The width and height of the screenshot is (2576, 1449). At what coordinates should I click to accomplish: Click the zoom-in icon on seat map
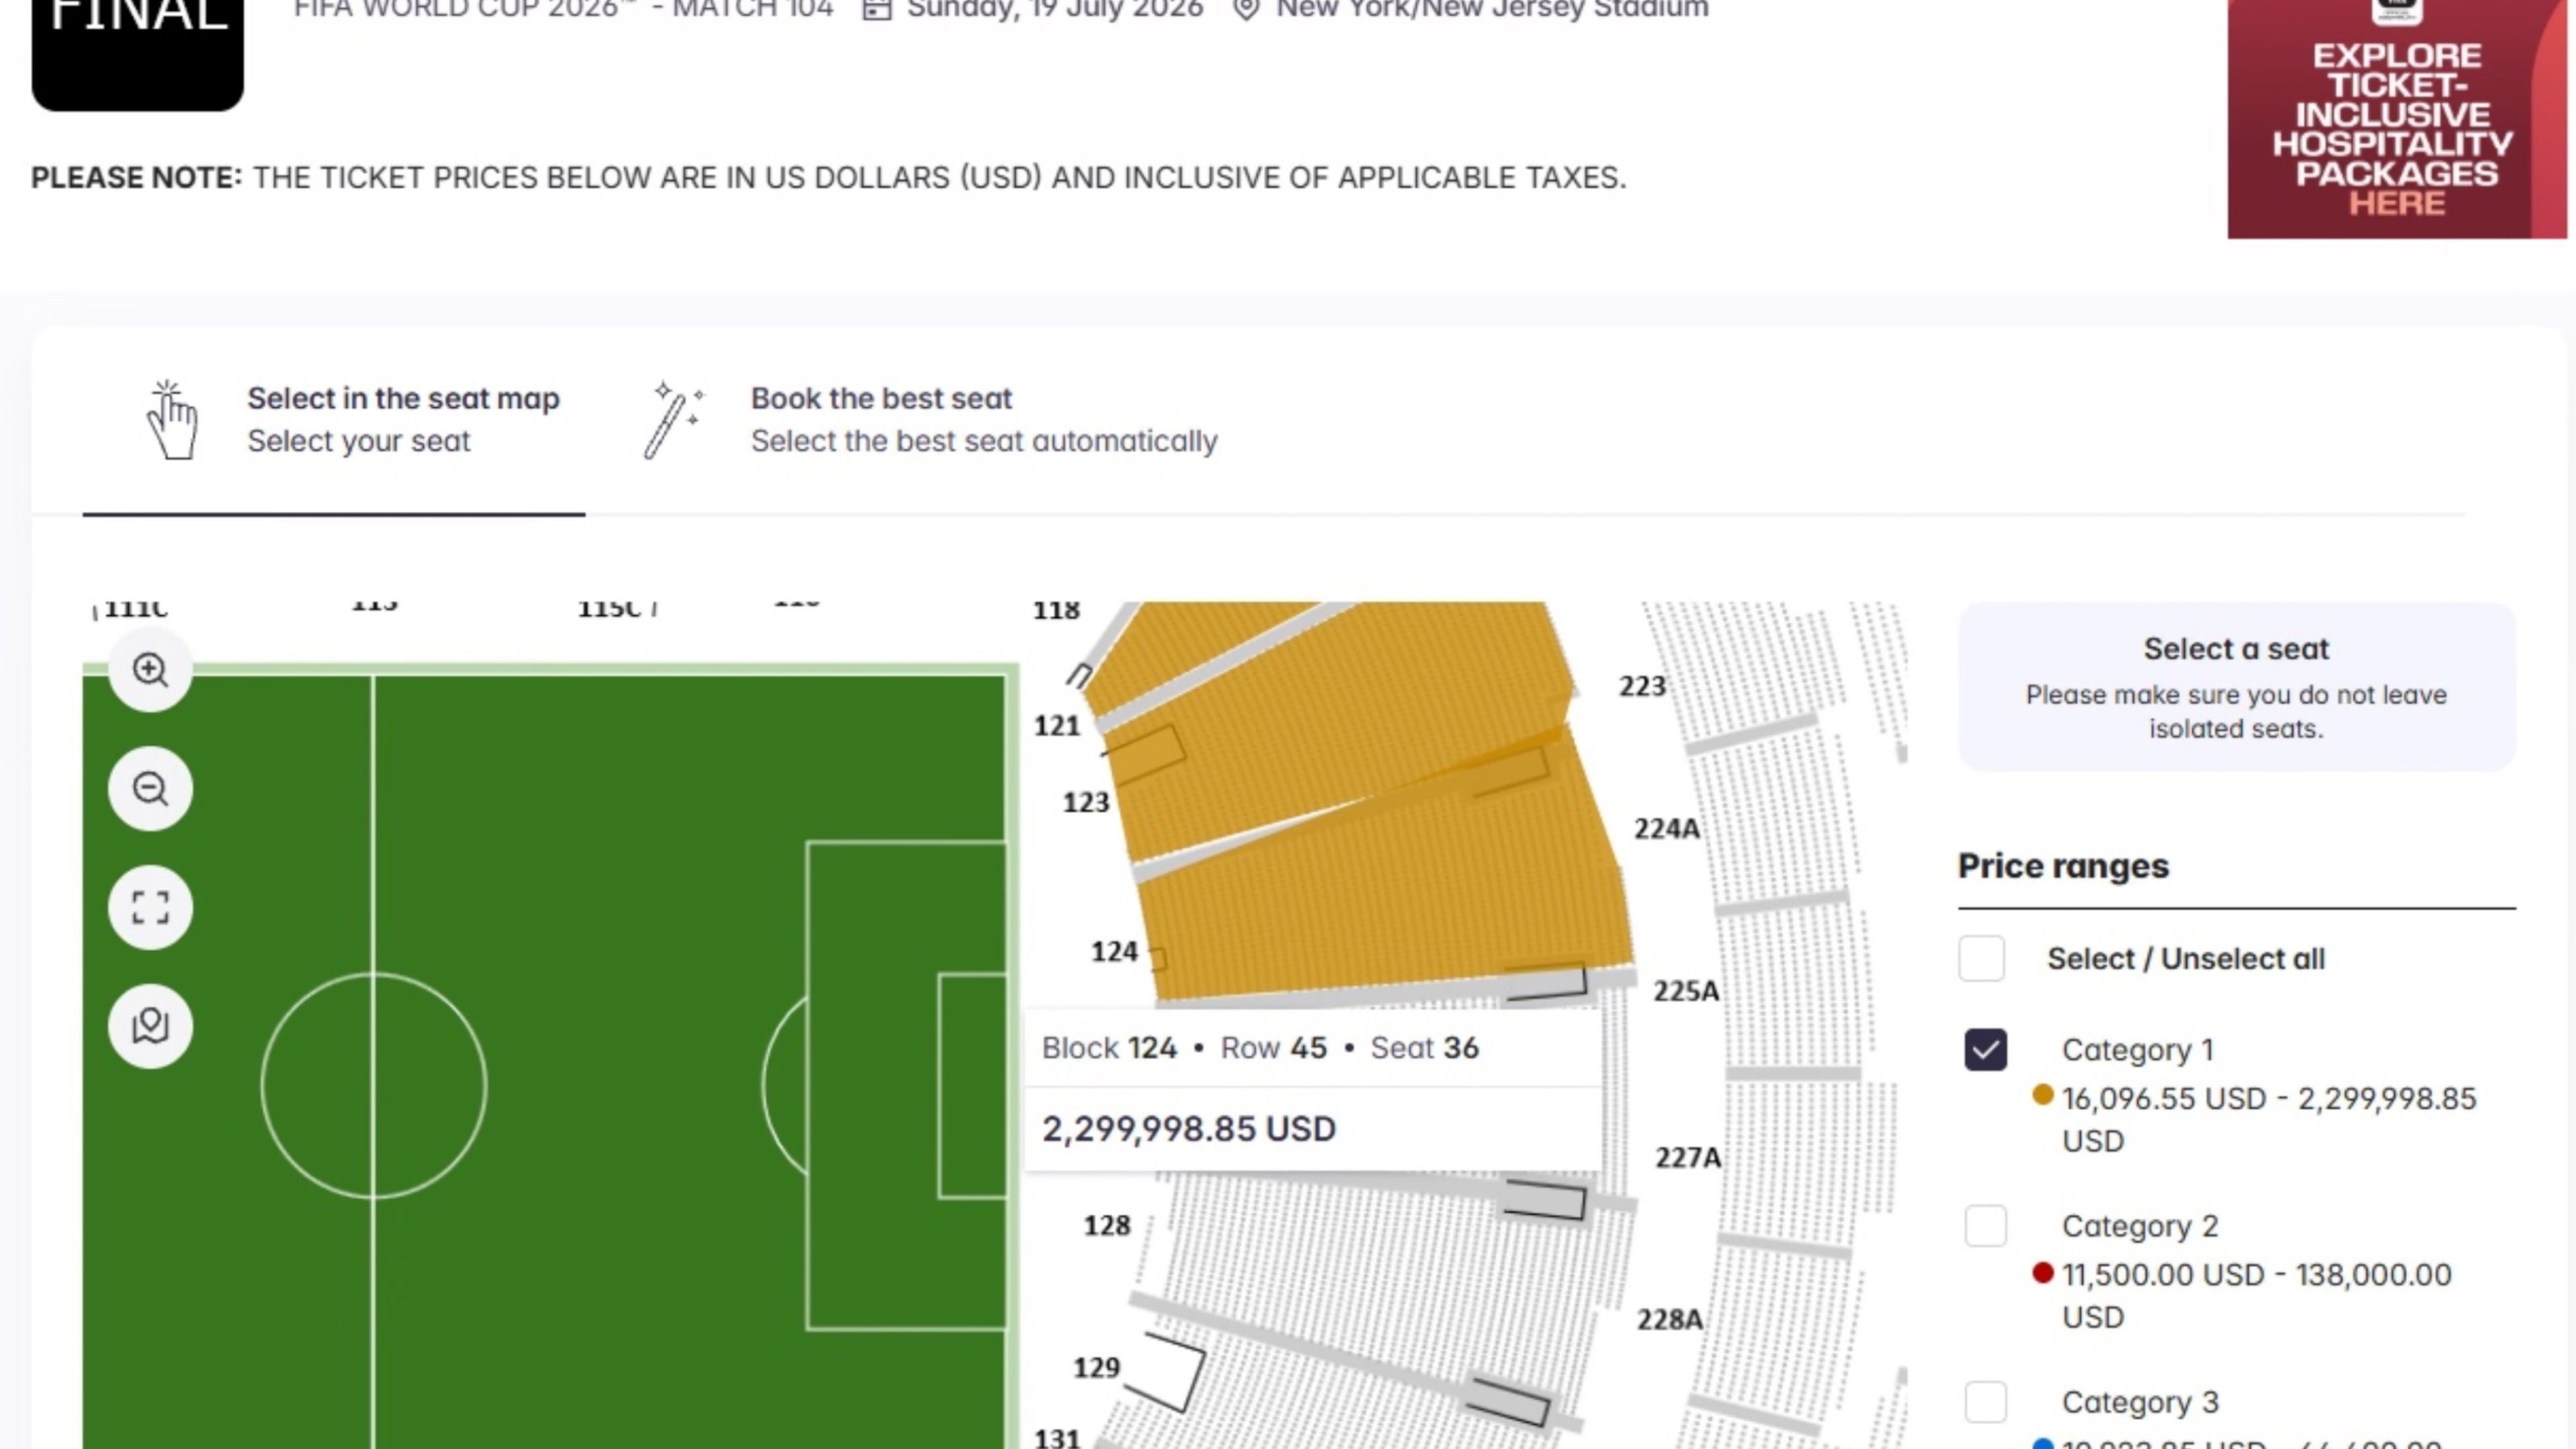point(149,670)
